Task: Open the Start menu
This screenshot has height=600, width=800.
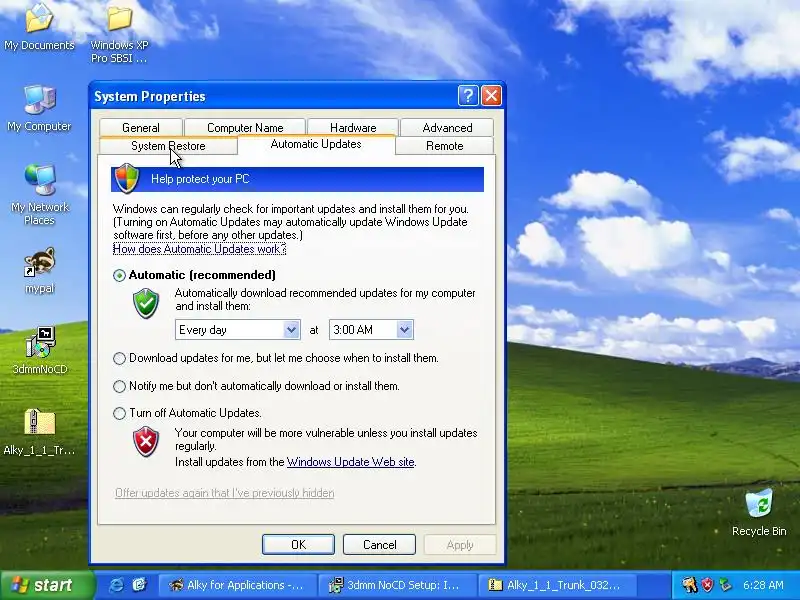Action: (47, 585)
